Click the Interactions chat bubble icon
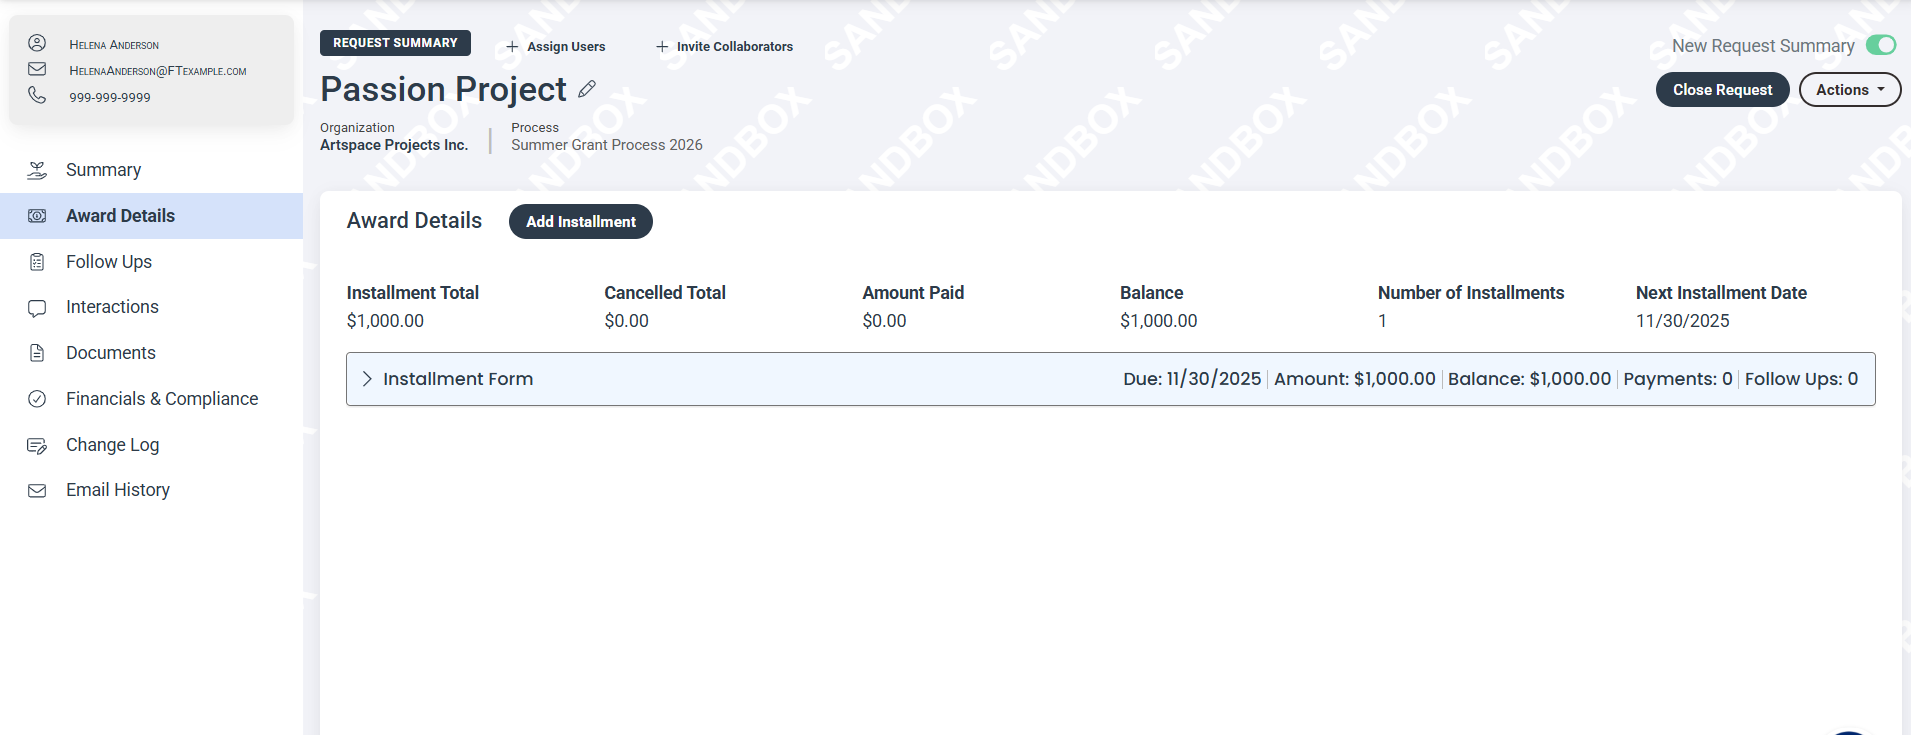Viewport: 1911px width, 735px height. pos(37,308)
